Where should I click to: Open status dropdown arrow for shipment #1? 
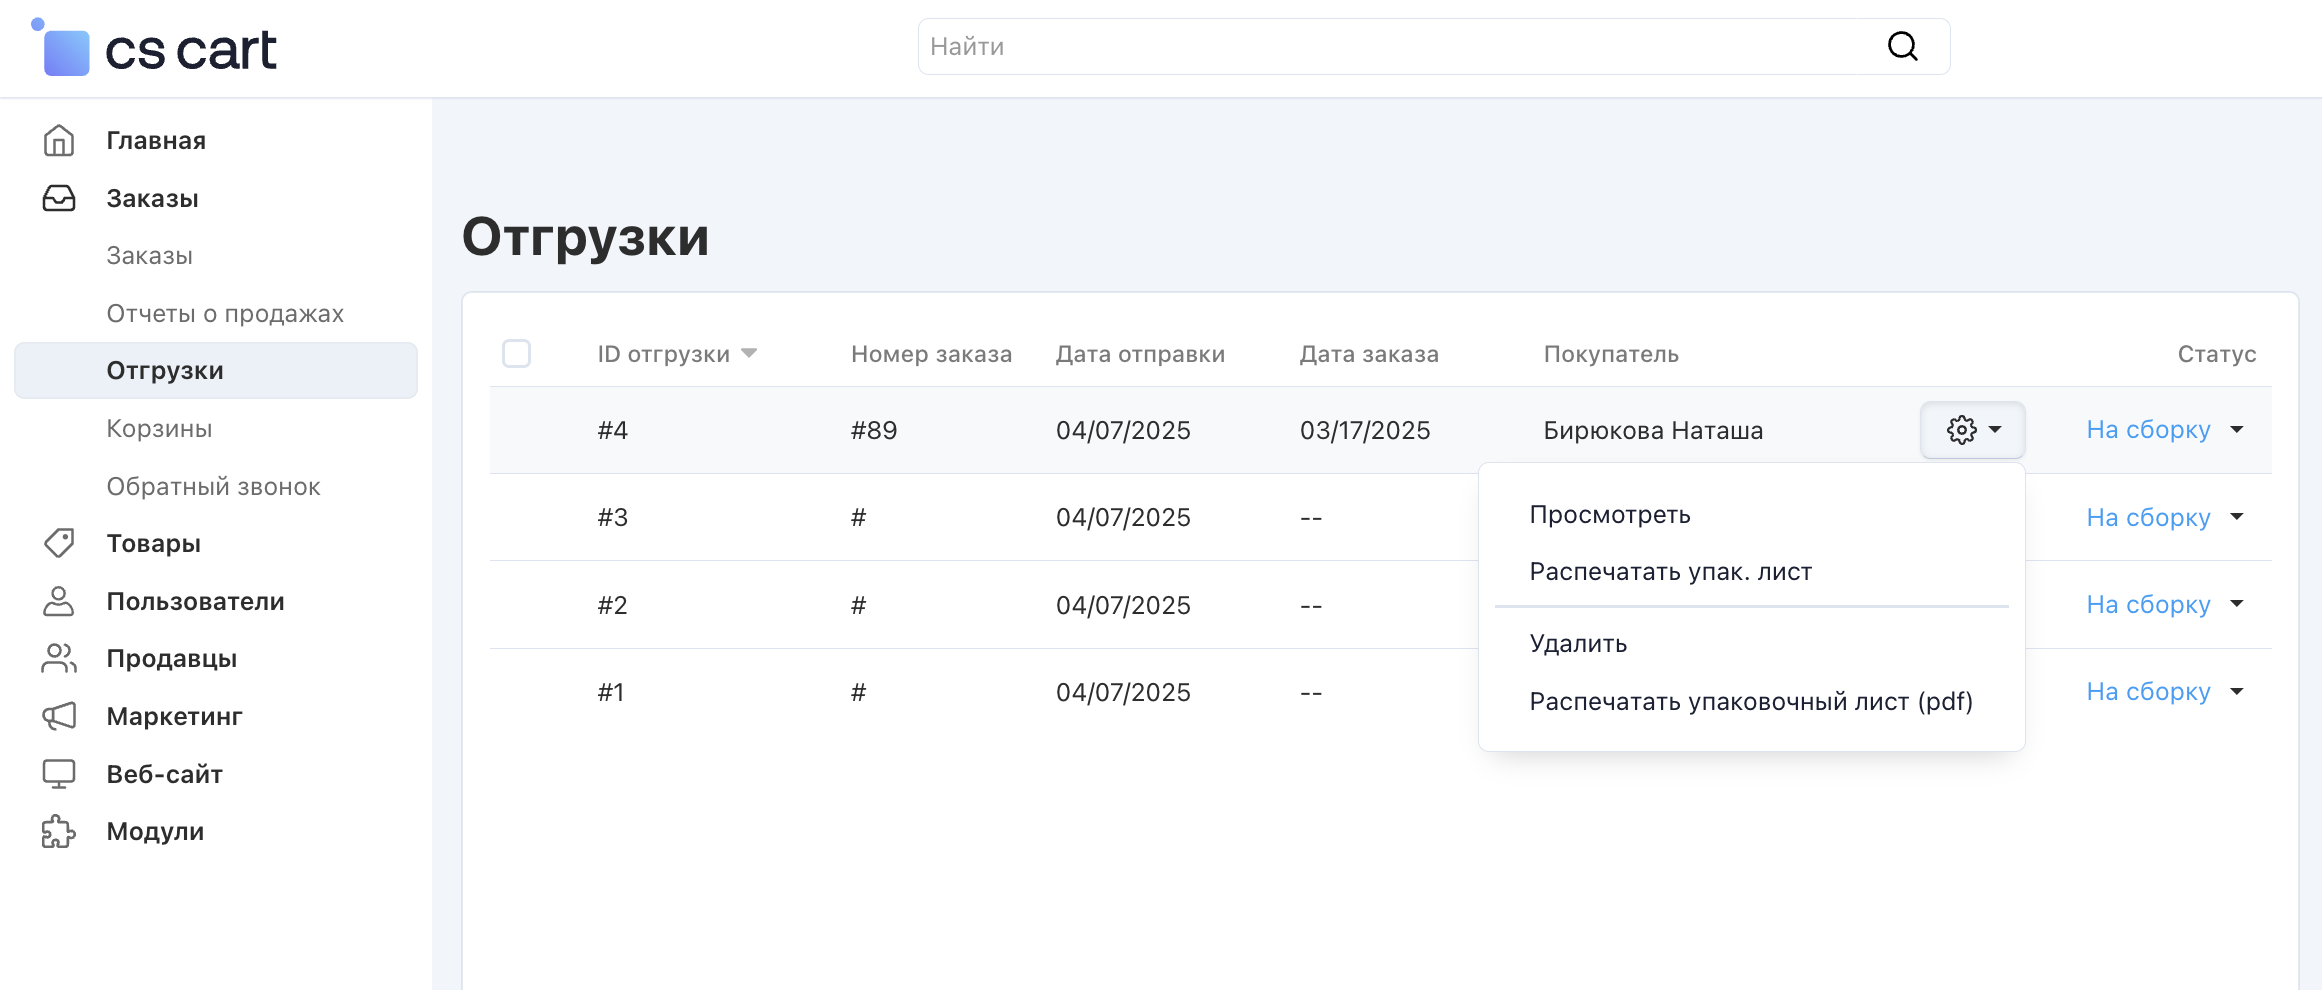(x=2237, y=692)
